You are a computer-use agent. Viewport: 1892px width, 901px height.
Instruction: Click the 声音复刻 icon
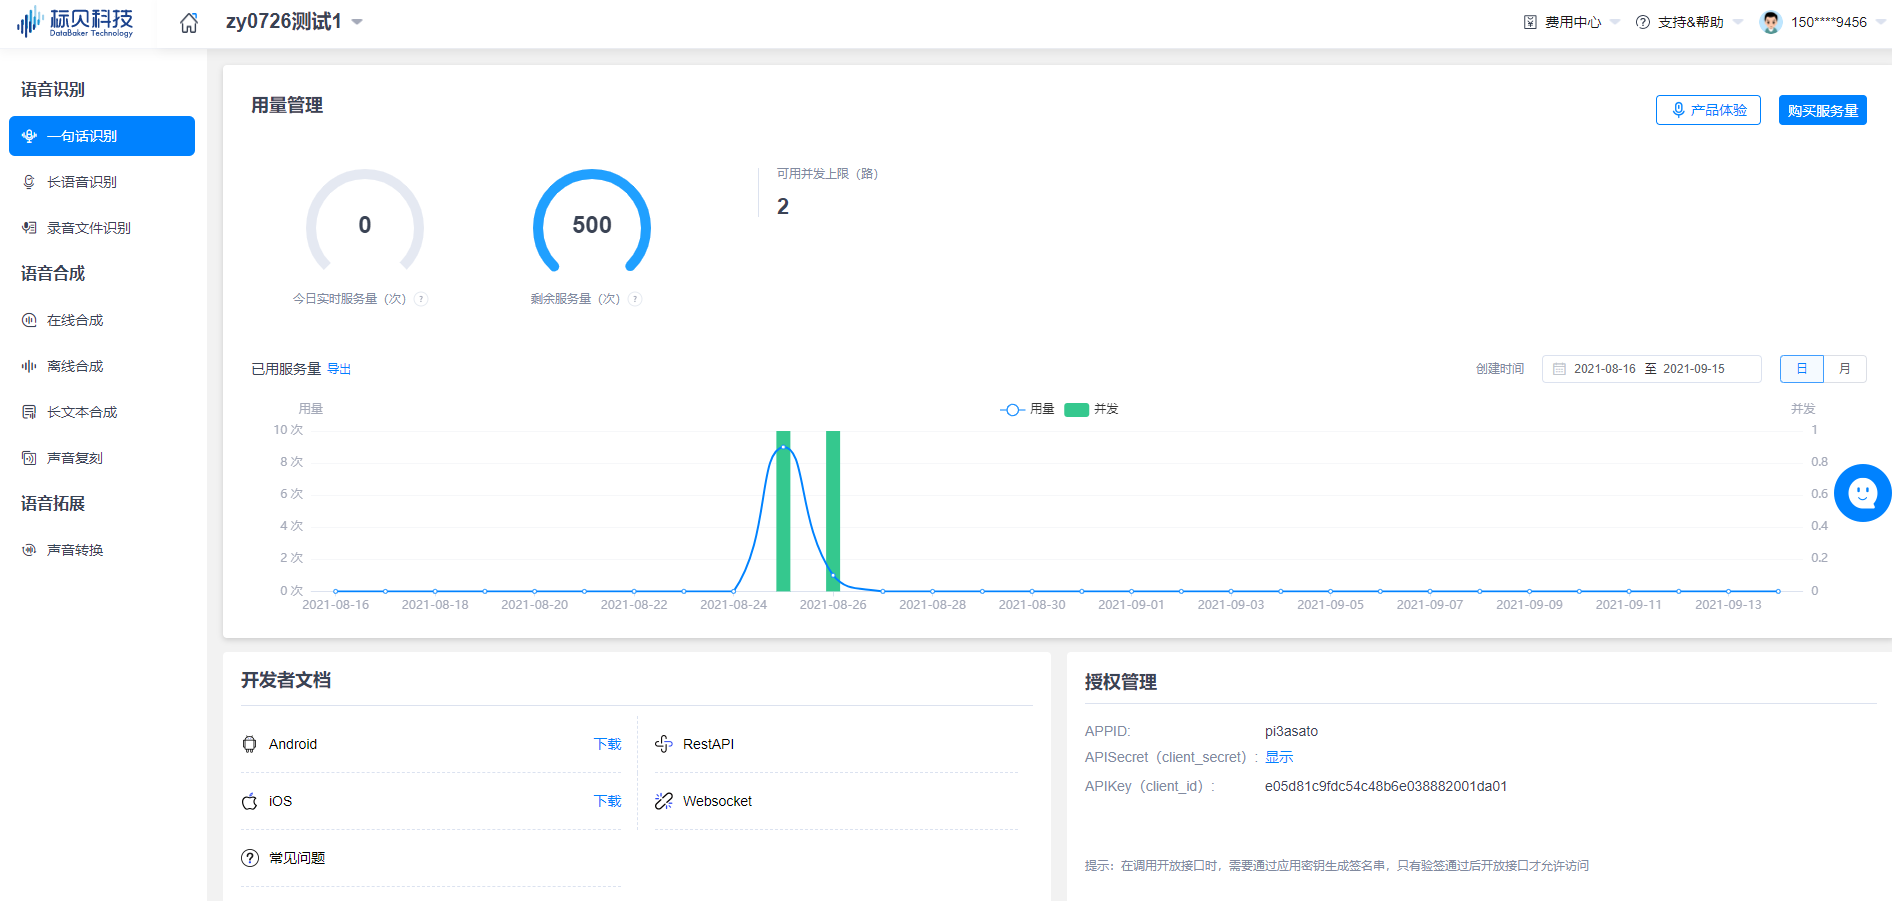pos(29,458)
